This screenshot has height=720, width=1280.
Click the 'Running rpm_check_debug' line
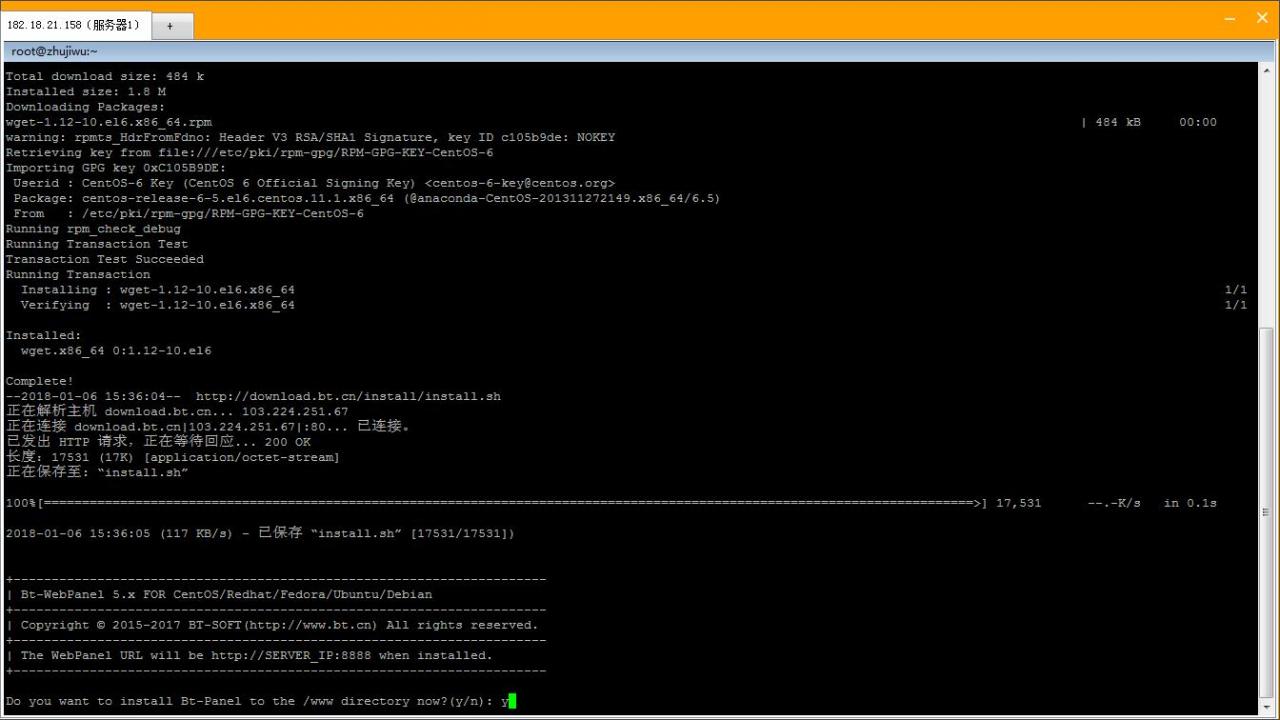93,229
